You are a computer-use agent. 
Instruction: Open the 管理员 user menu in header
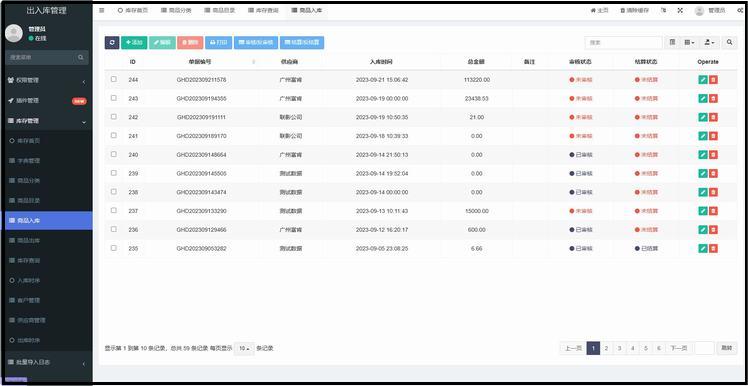[711, 10]
